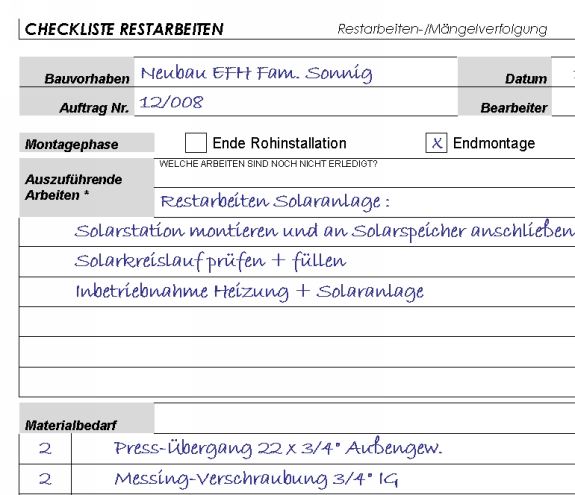This screenshot has width=575, height=495.
Task: Click the 'CHECKLISTE RESTARBEITEN' heading
Action: pyautogui.click(x=124, y=29)
